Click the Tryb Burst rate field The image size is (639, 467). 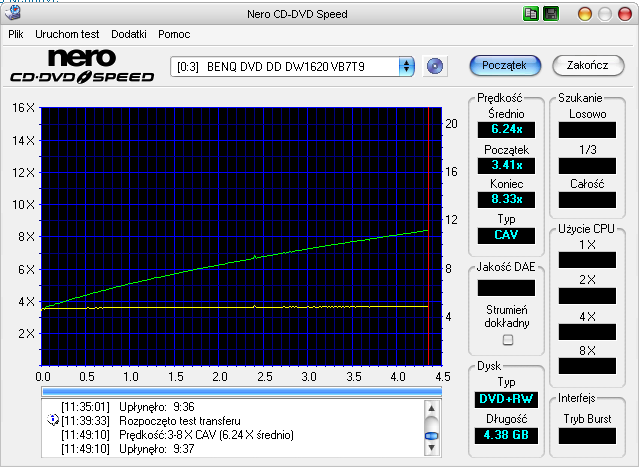(x=587, y=436)
